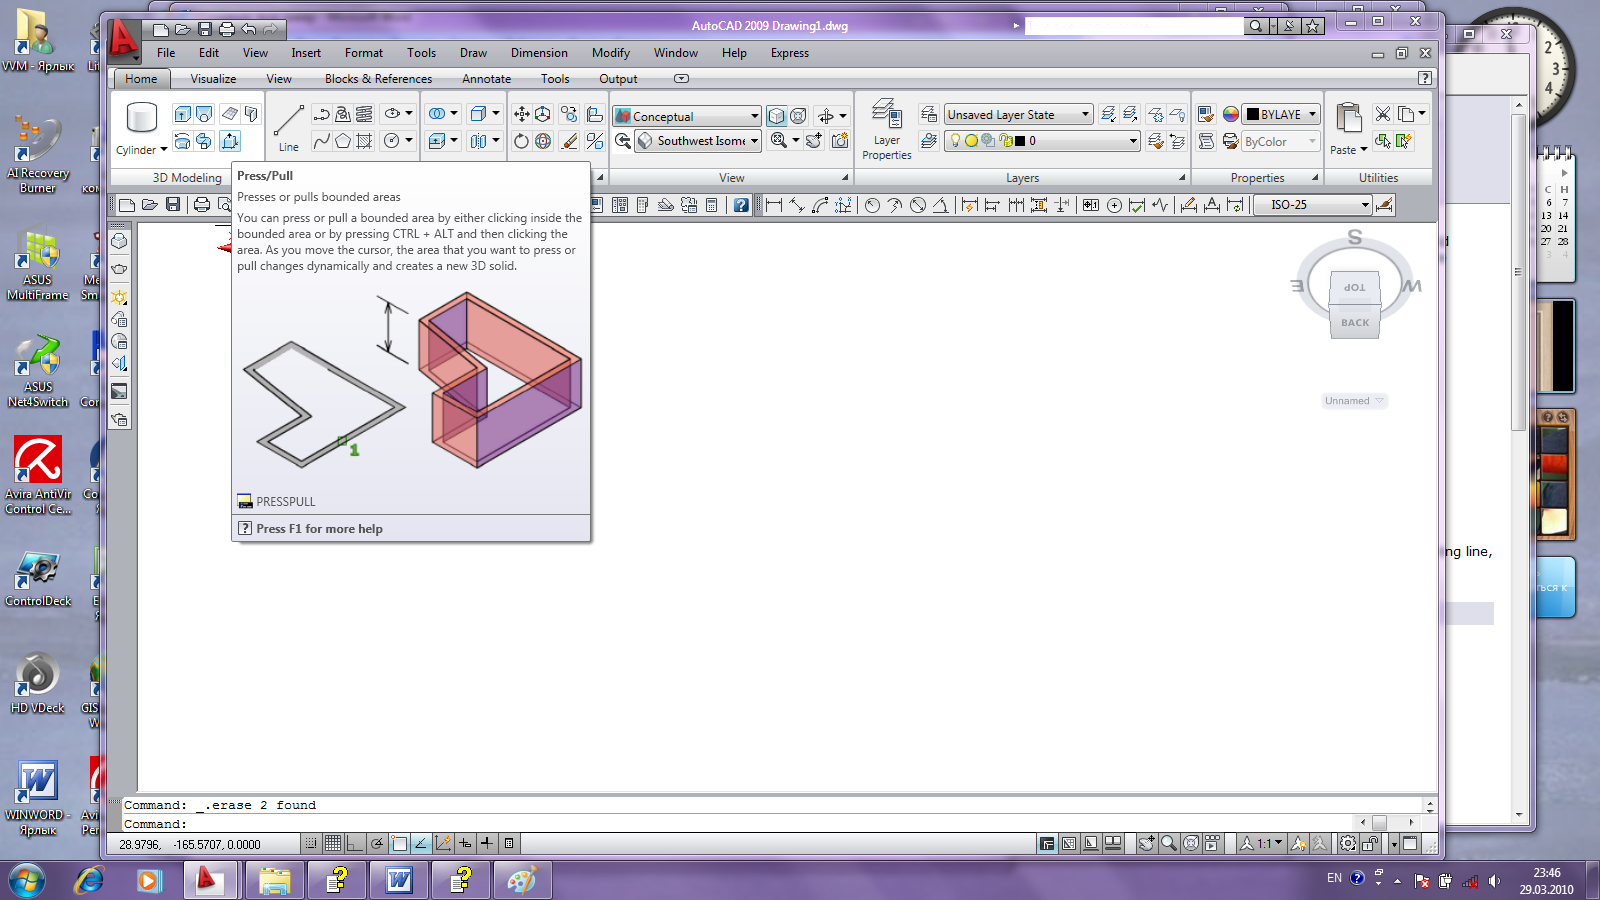
Task: Click the Unnamed UCS dropdown under ViewCube
Action: [1354, 401]
